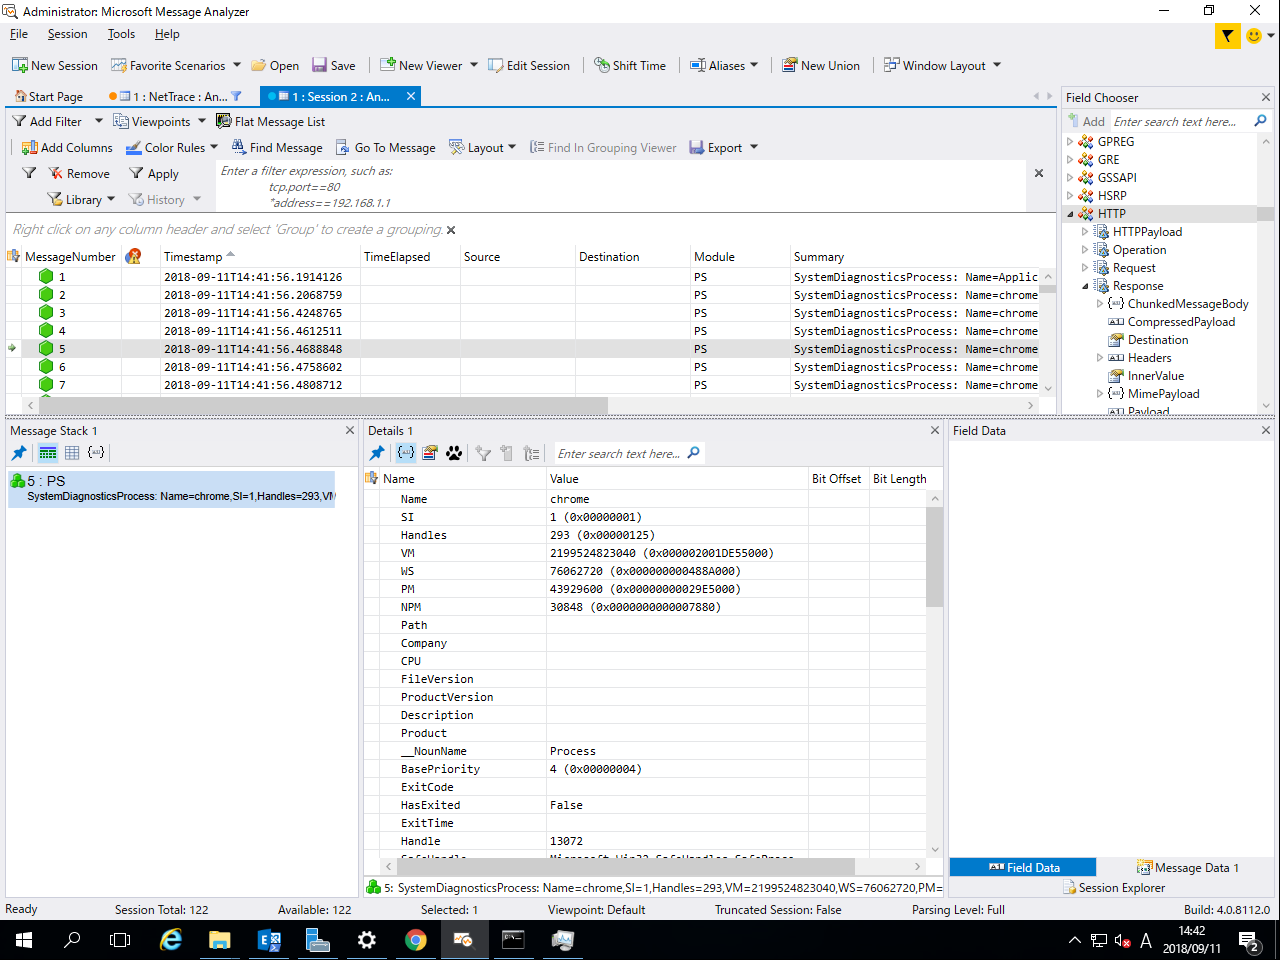The width and height of the screenshot is (1280, 960).
Task: Click Edit Session
Action: pos(530,65)
